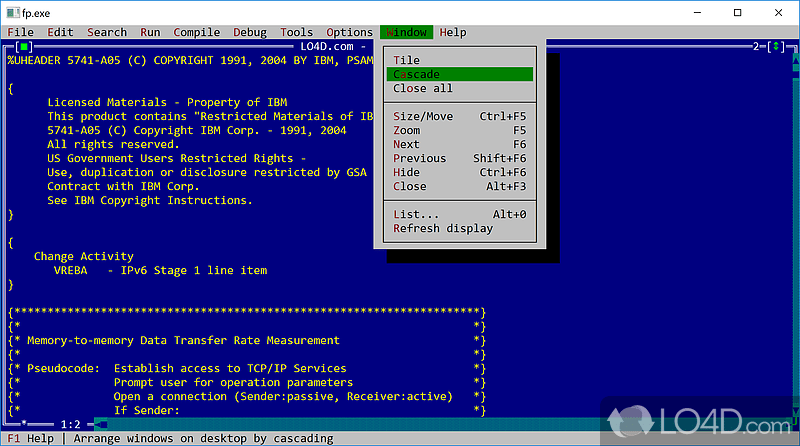Click the If Sender: line
This screenshot has height=446, width=800.
(x=146, y=411)
